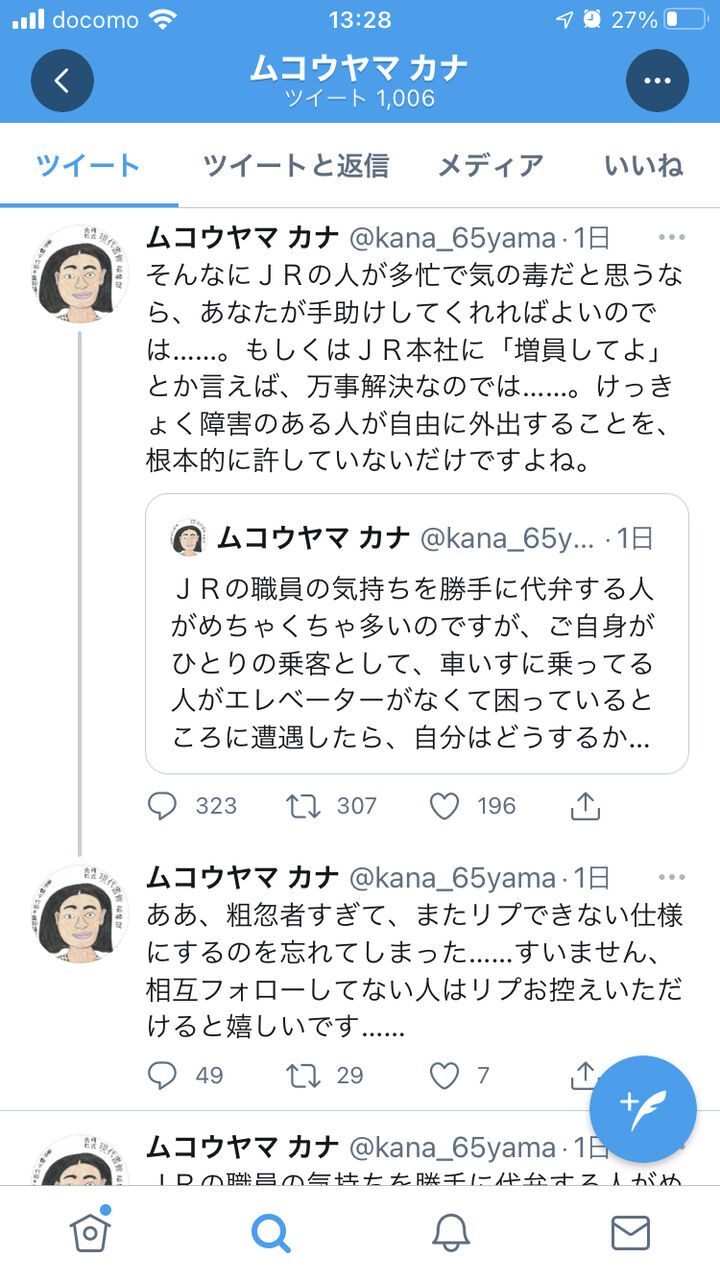Open the Search tab icon

tap(270, 1233)
